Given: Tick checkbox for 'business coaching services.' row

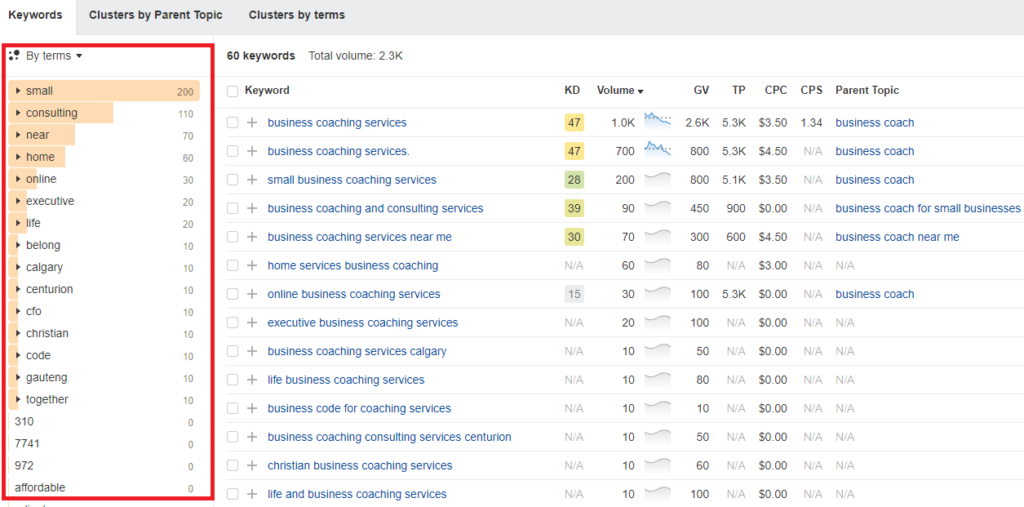Looking at the screenshot, I should click(x=232, y=151).
